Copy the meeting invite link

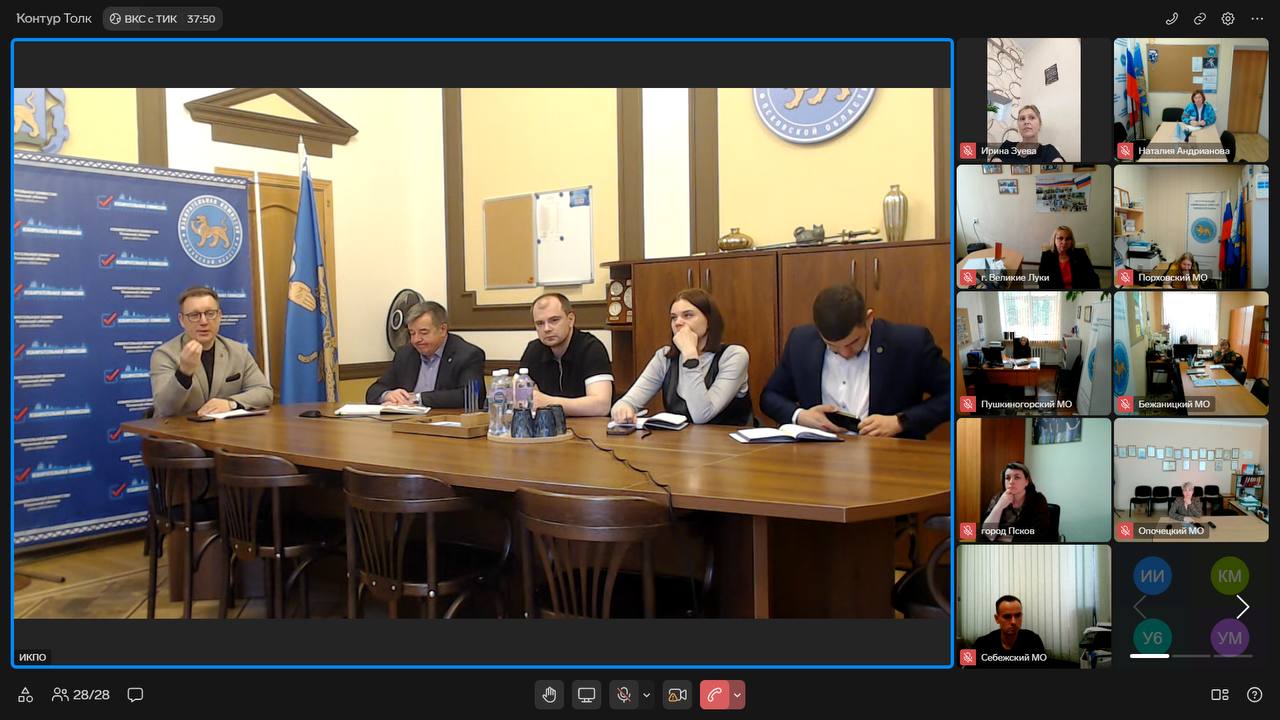click(x=1200, y=18)
